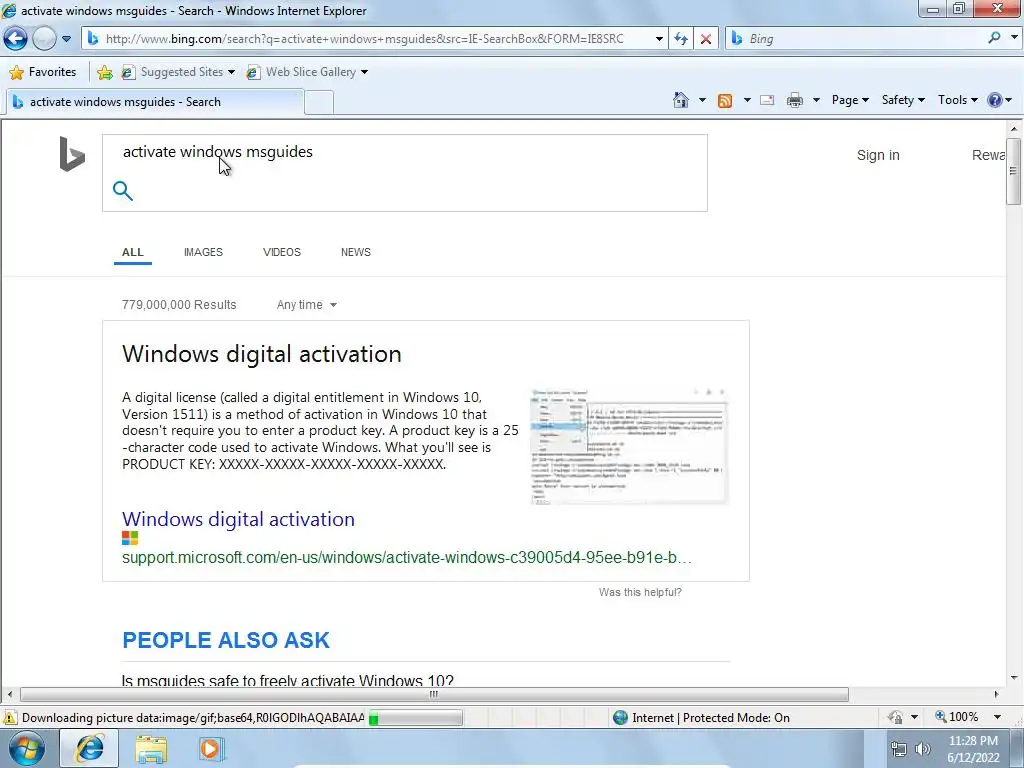Viewport: 1024px width, 768px height.
Task: Open the Page menu
Action: click(x=850, y=100)
